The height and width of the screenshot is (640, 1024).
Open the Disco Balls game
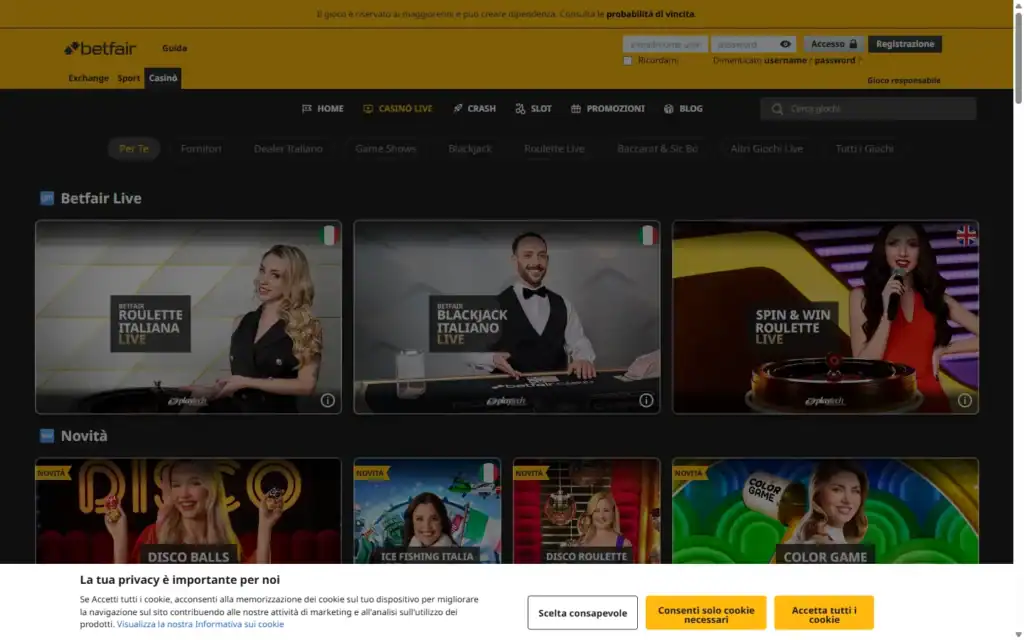[x=188, y=511]
